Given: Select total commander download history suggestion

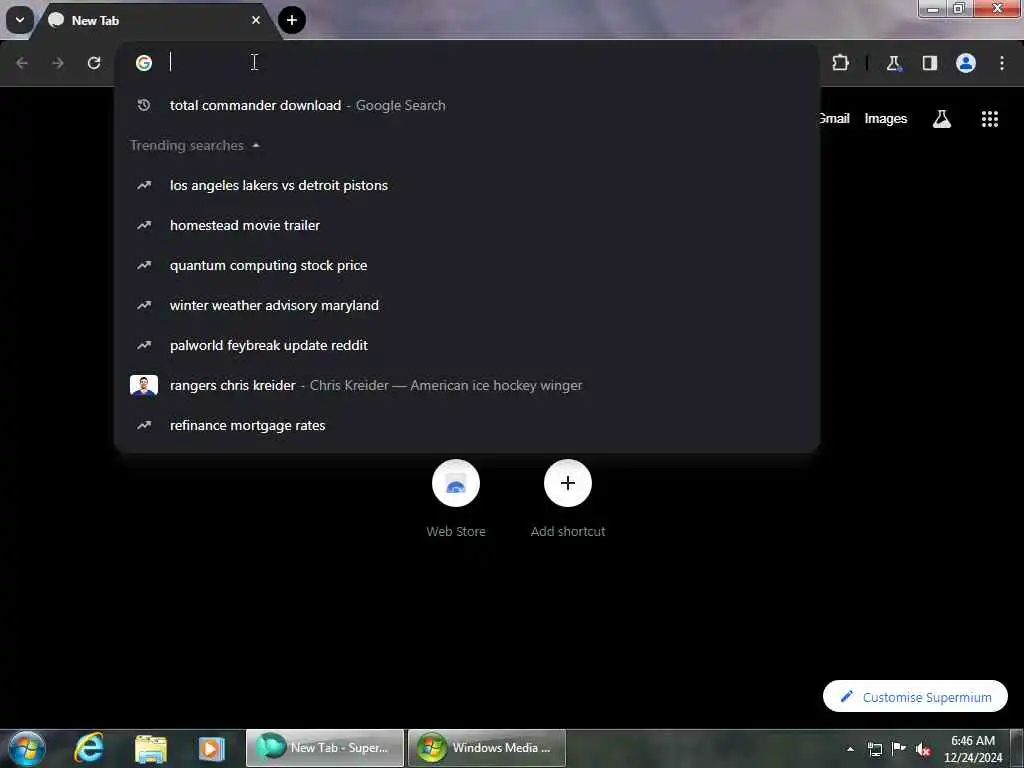Looking at the screenshot, I should pyautogui.click(x=467, y=105).
